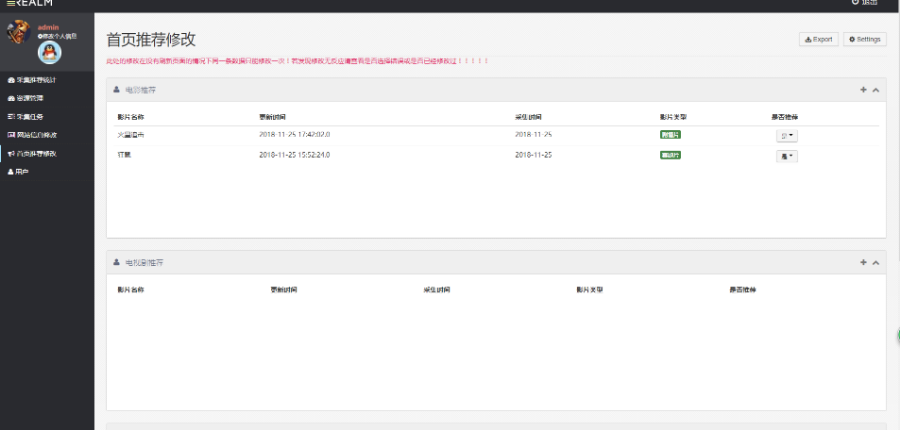Open the admin avatar picture

point(18,32)
